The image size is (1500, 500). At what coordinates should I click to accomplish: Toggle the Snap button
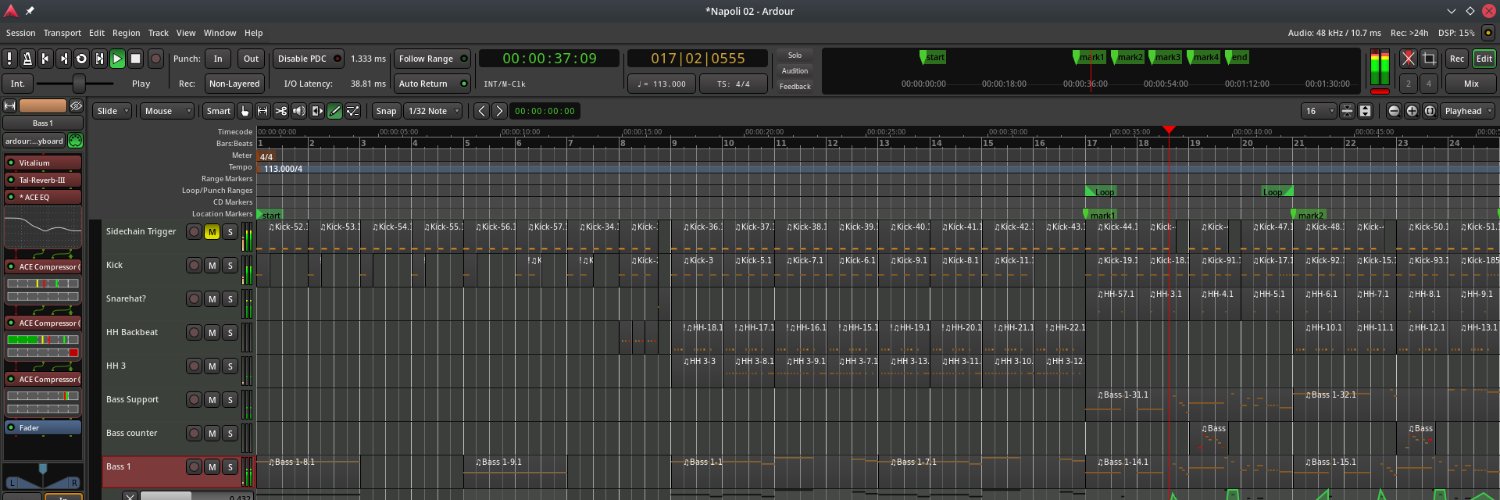click(386, 111)
